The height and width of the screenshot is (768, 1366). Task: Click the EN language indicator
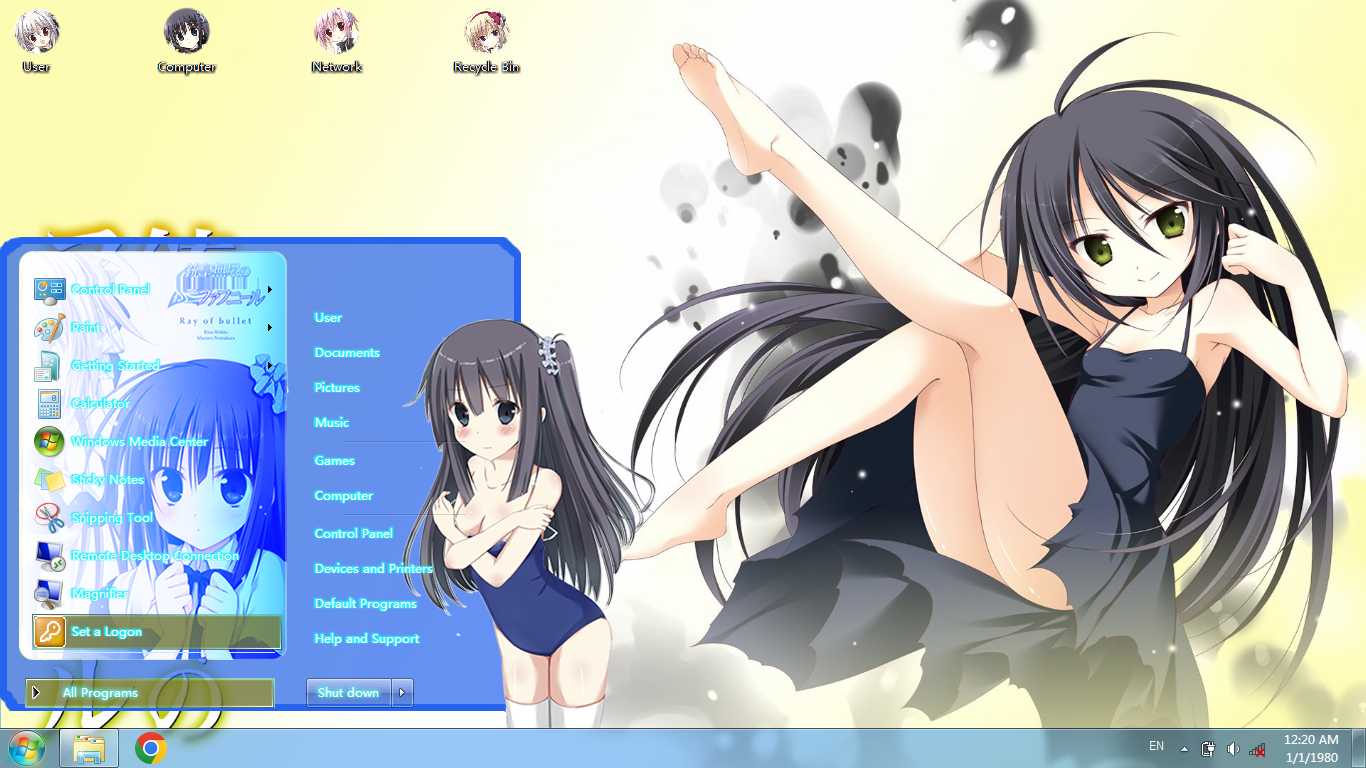point(1156,746)
